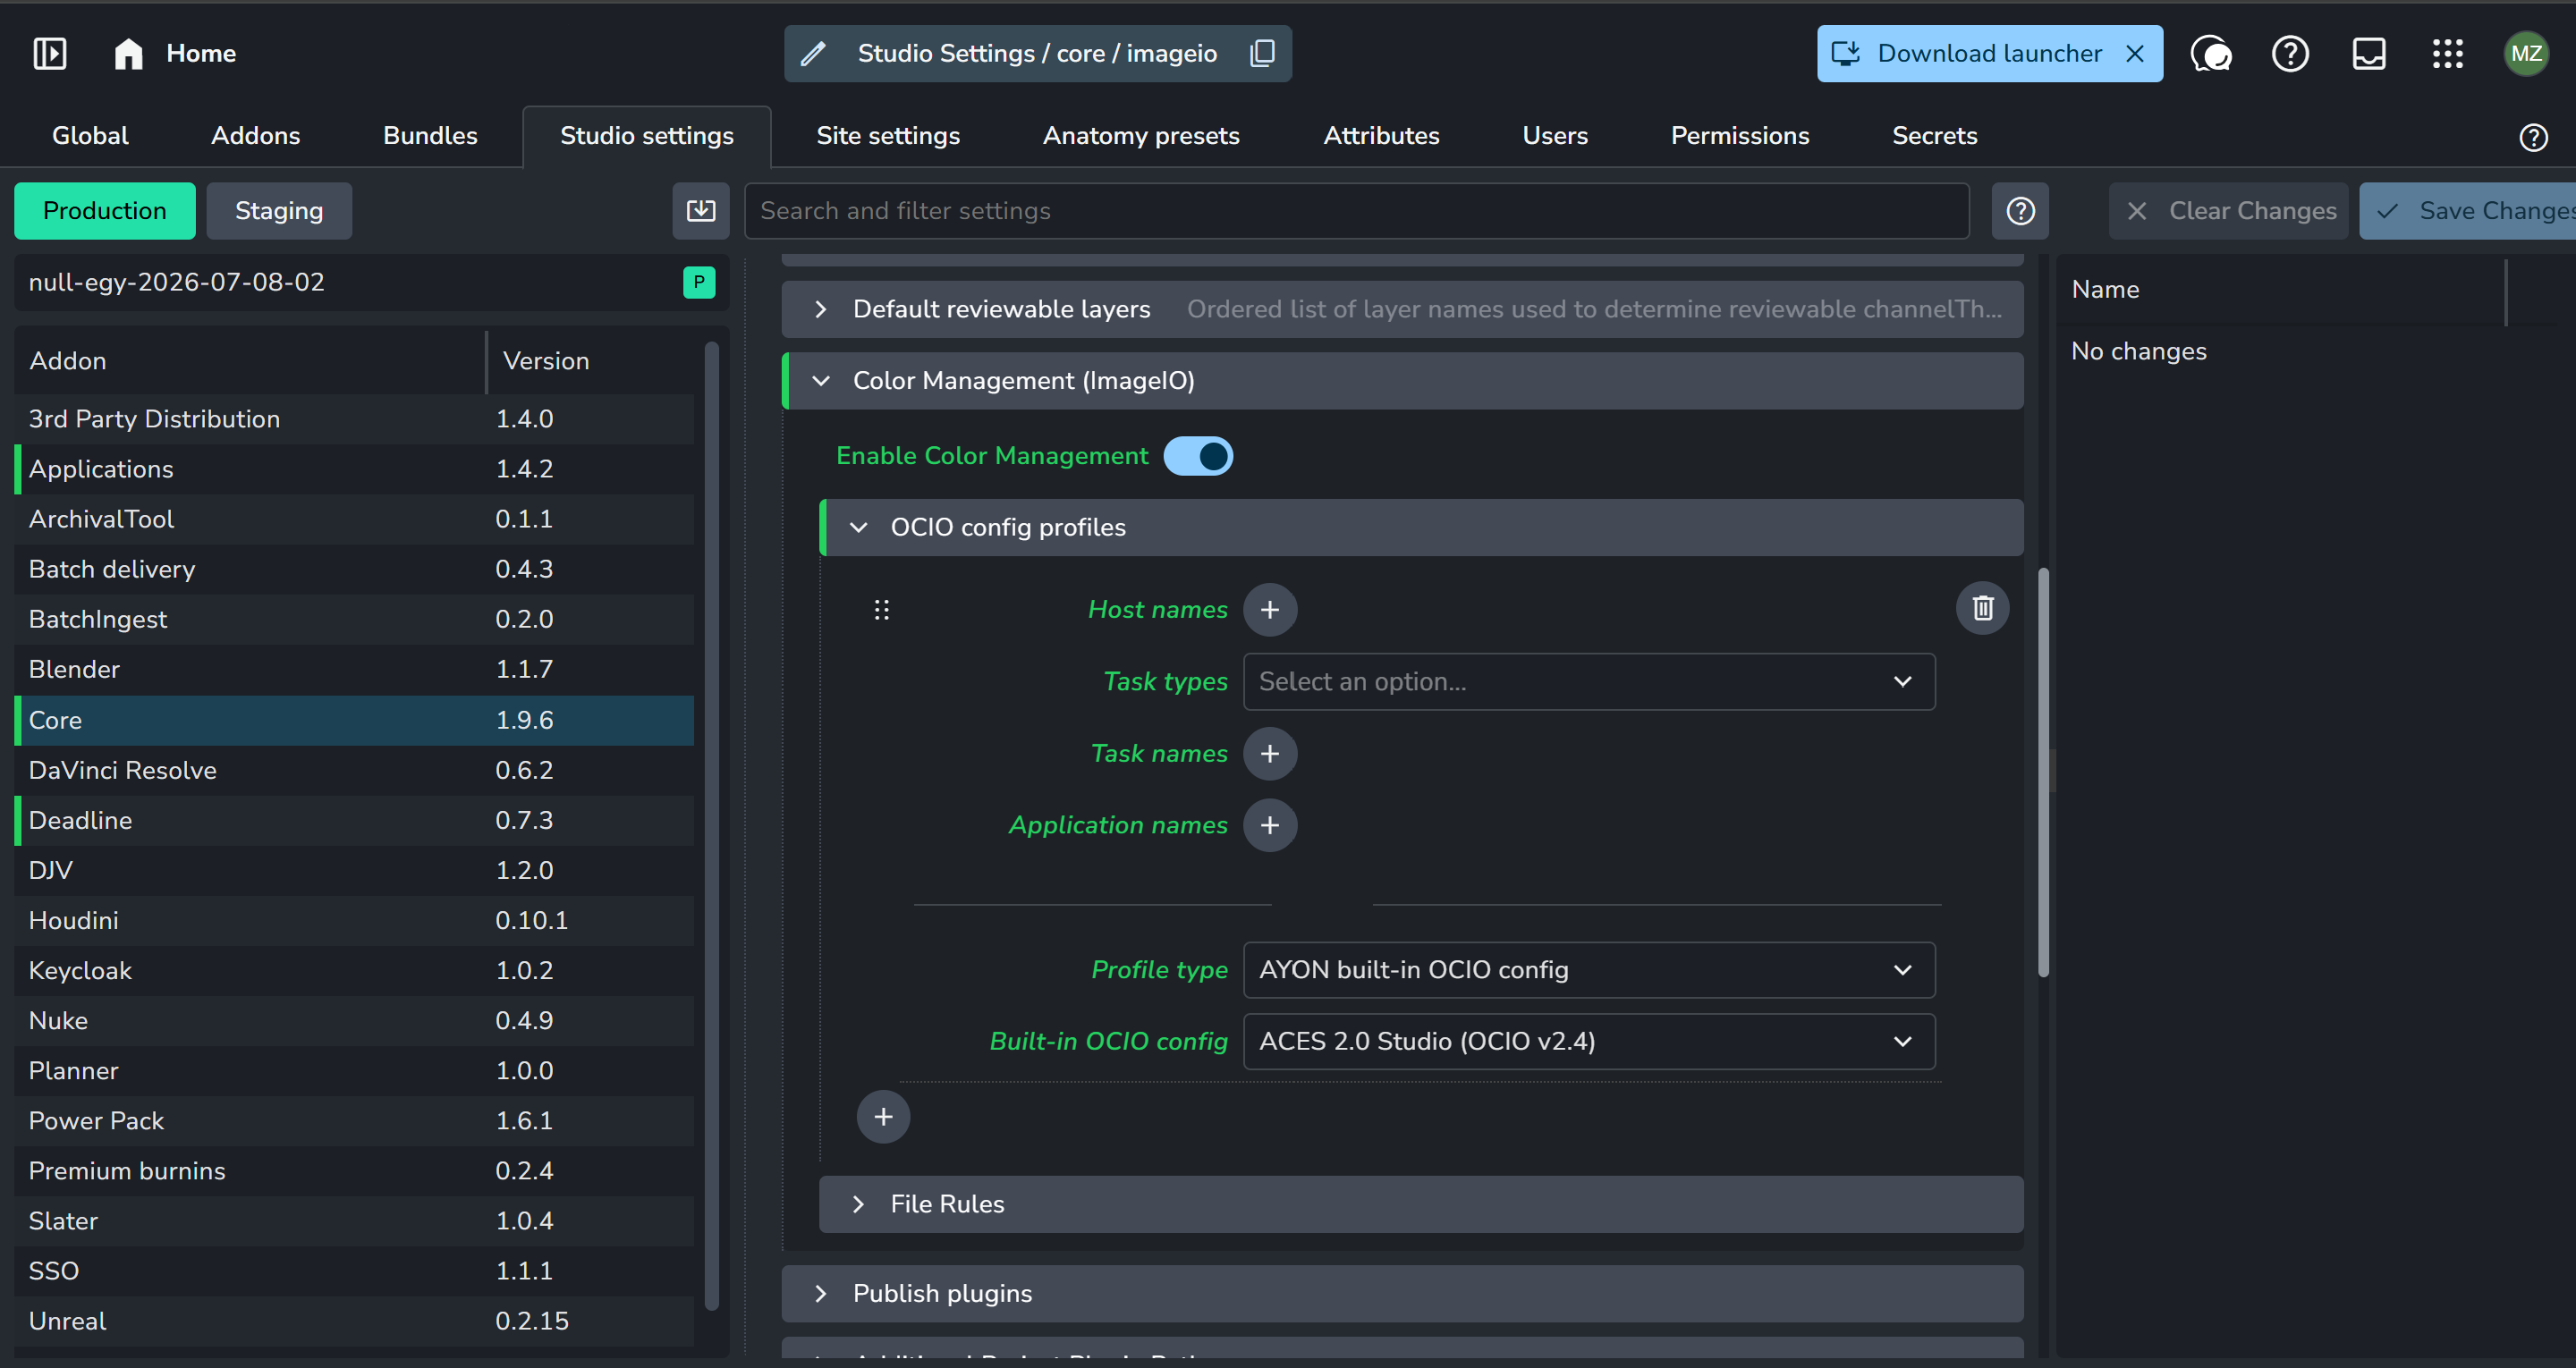Select the Applications addon row

[354, 470]
